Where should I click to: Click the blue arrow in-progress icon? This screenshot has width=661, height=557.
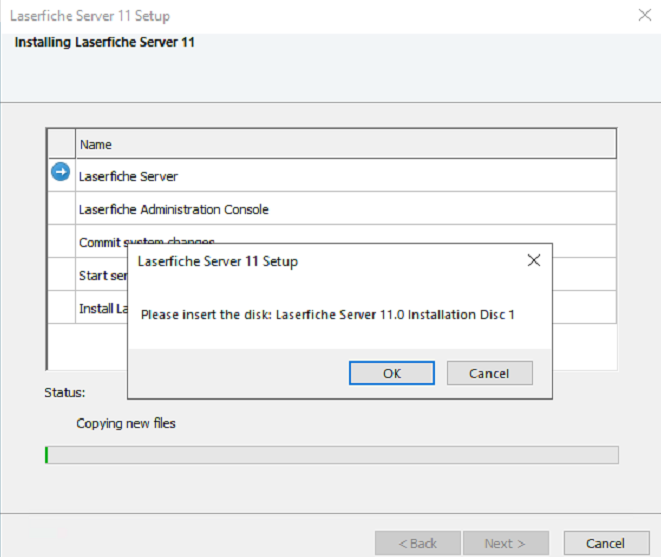coord(61,172)
